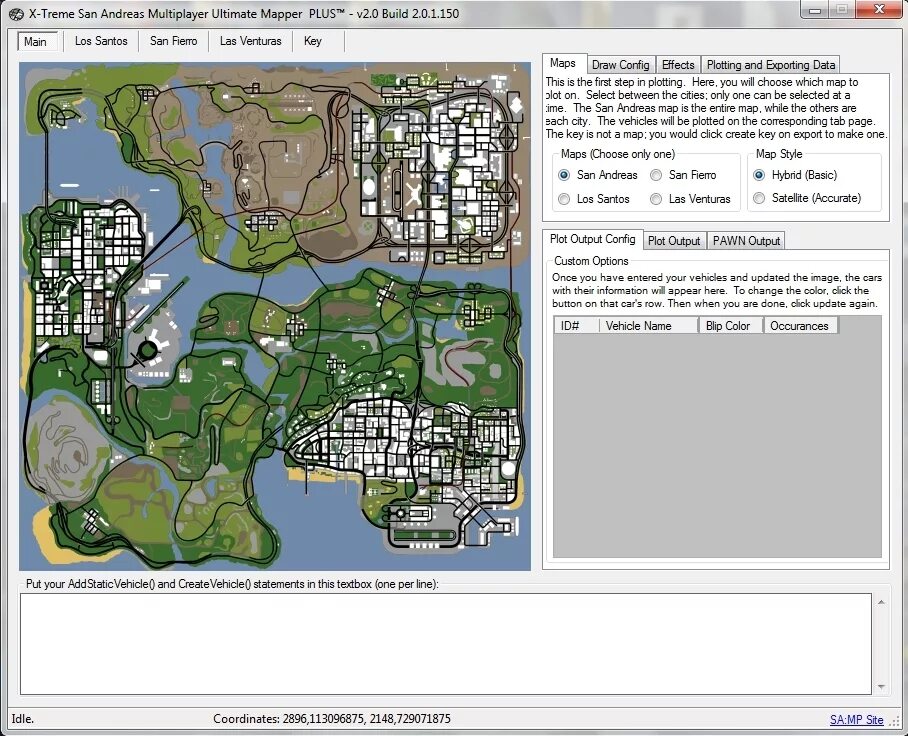Viewport: 908px width, 736px height.
Task: Click the Idle status text
Action: click(23, 719)
